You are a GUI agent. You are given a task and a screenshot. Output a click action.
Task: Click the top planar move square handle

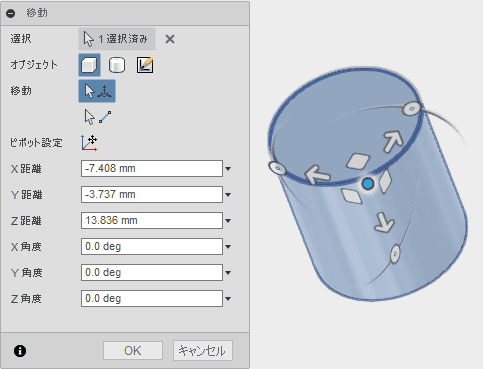point(358,161)
